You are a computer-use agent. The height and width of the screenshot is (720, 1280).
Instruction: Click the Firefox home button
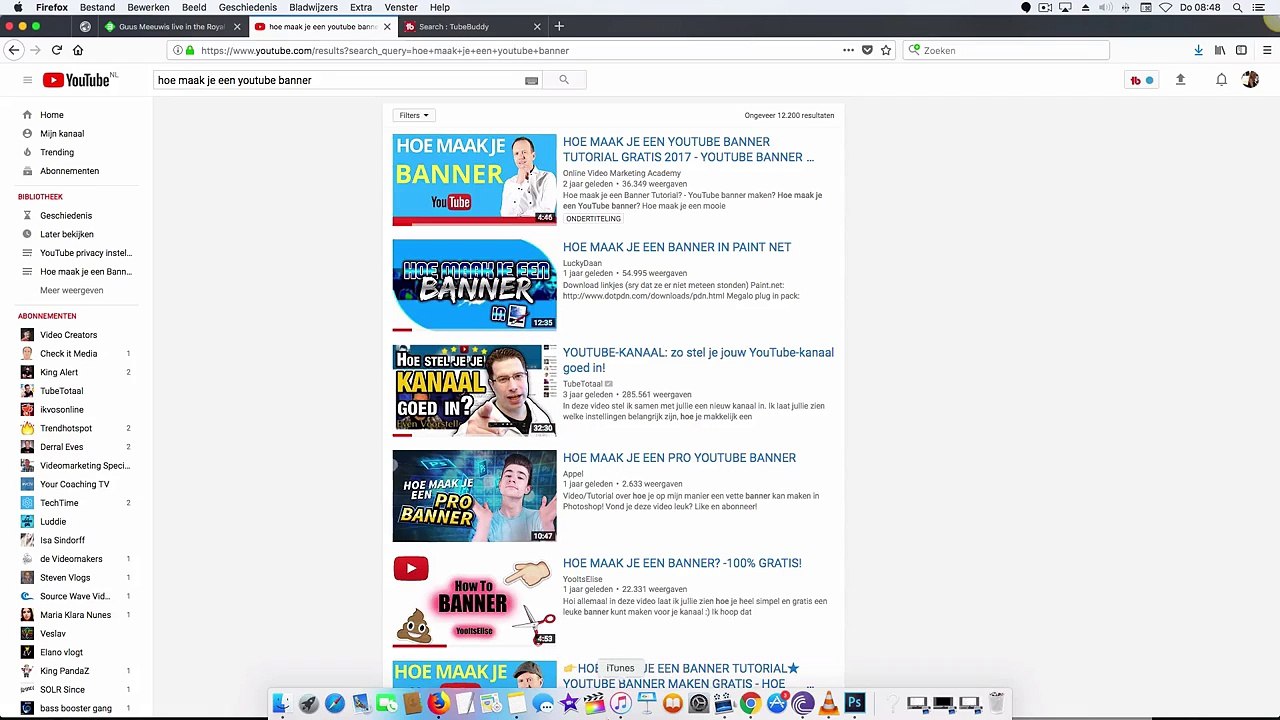coord(78,50)
